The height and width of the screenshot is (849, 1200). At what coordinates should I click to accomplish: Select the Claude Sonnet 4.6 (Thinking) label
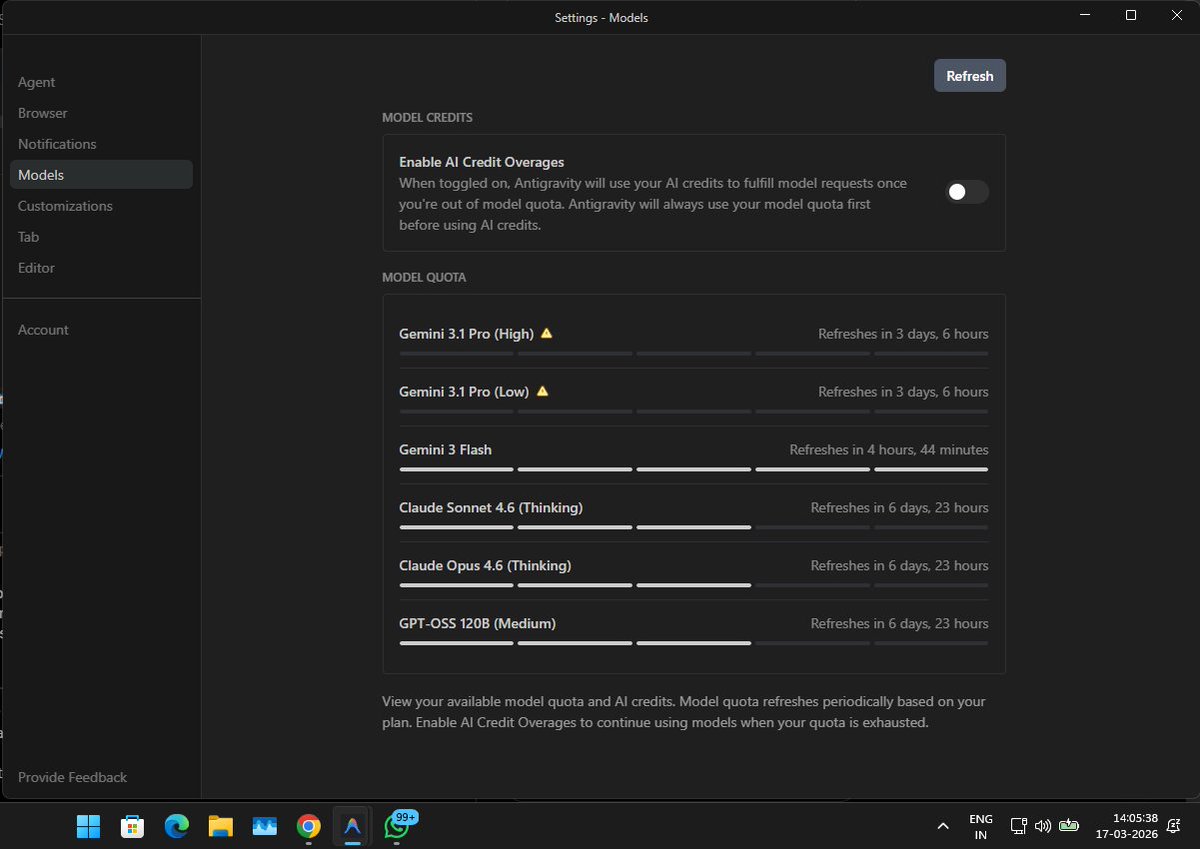[x=491, y=508]
